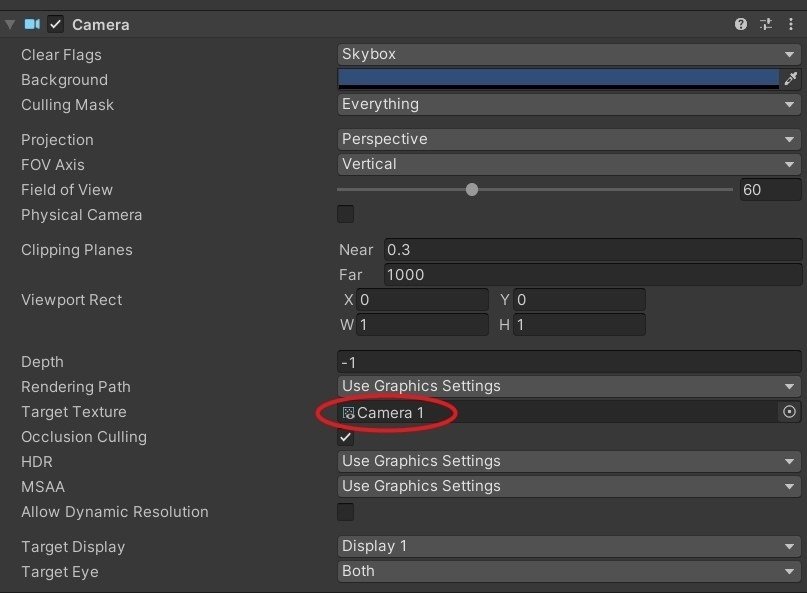This screenshot has height=593, width=807.
Task: Click the Viewport Rect label
Action: tap(72, 300)
